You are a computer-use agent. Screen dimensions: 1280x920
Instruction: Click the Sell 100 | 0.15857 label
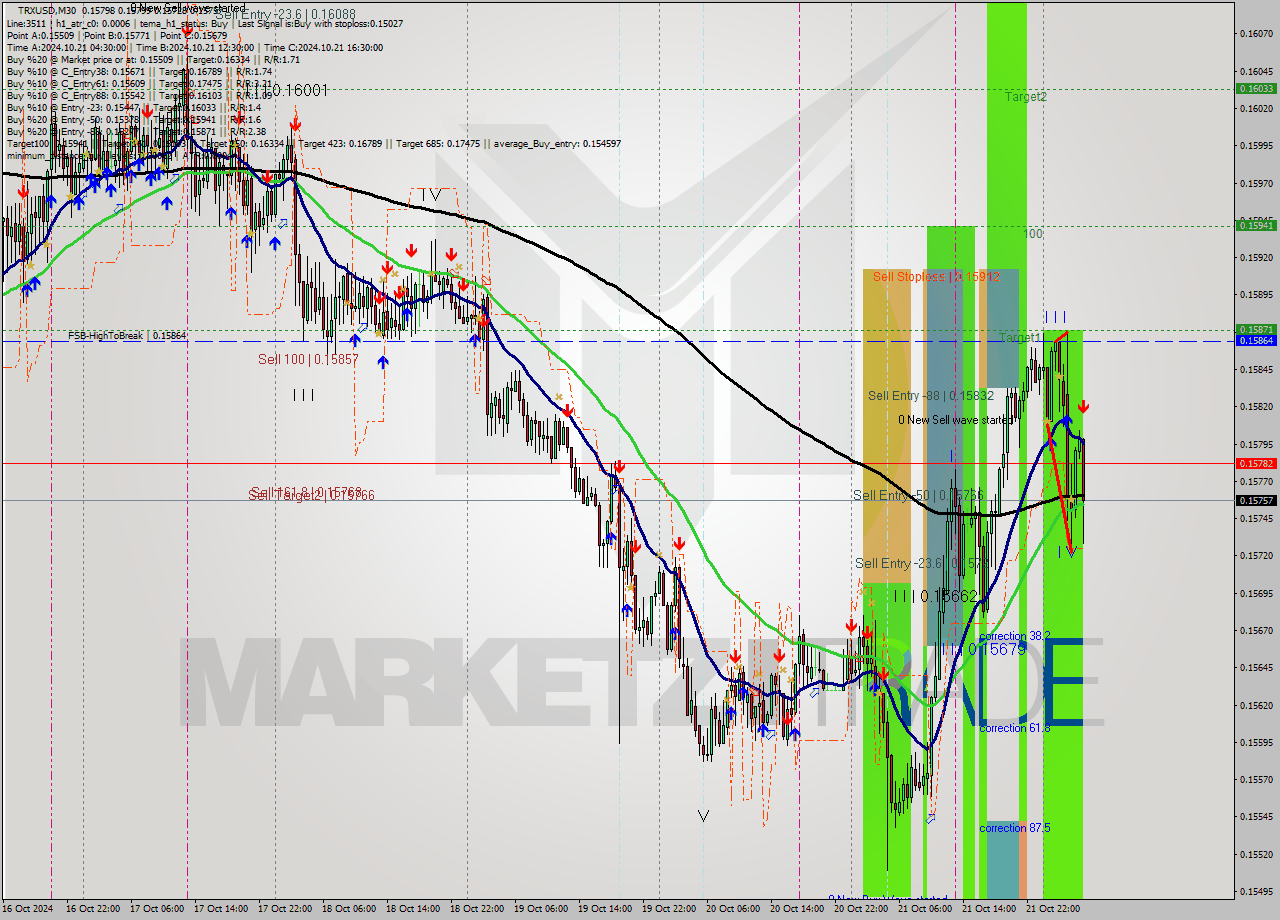click(x=308, y=358)
